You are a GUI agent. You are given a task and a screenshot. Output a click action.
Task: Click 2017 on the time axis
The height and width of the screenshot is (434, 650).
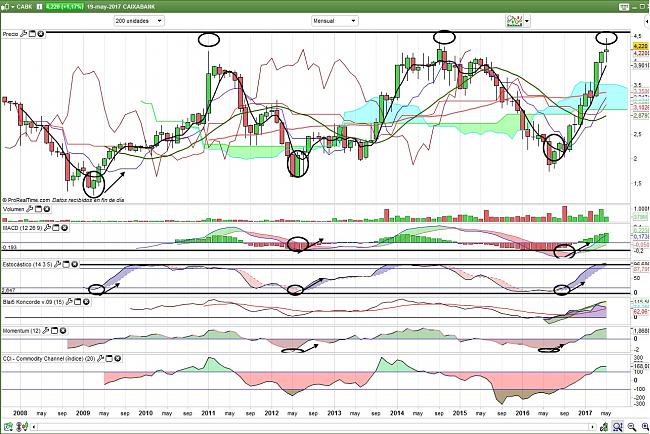point(585,413)
